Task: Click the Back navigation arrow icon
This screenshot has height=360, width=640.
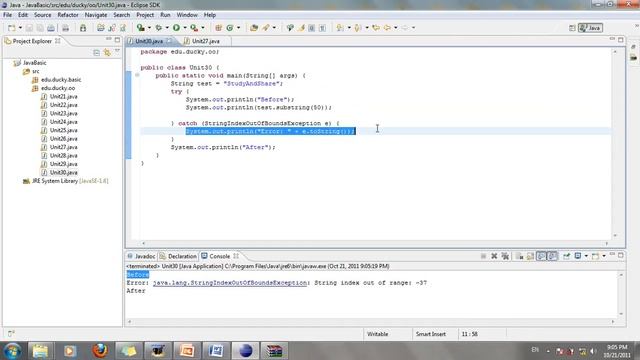Action: point(387,28)
